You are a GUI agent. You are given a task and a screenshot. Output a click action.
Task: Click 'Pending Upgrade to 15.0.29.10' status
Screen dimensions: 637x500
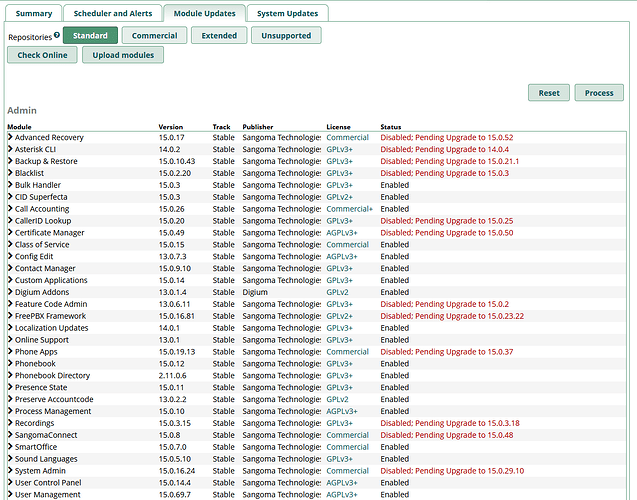(469, 471)
